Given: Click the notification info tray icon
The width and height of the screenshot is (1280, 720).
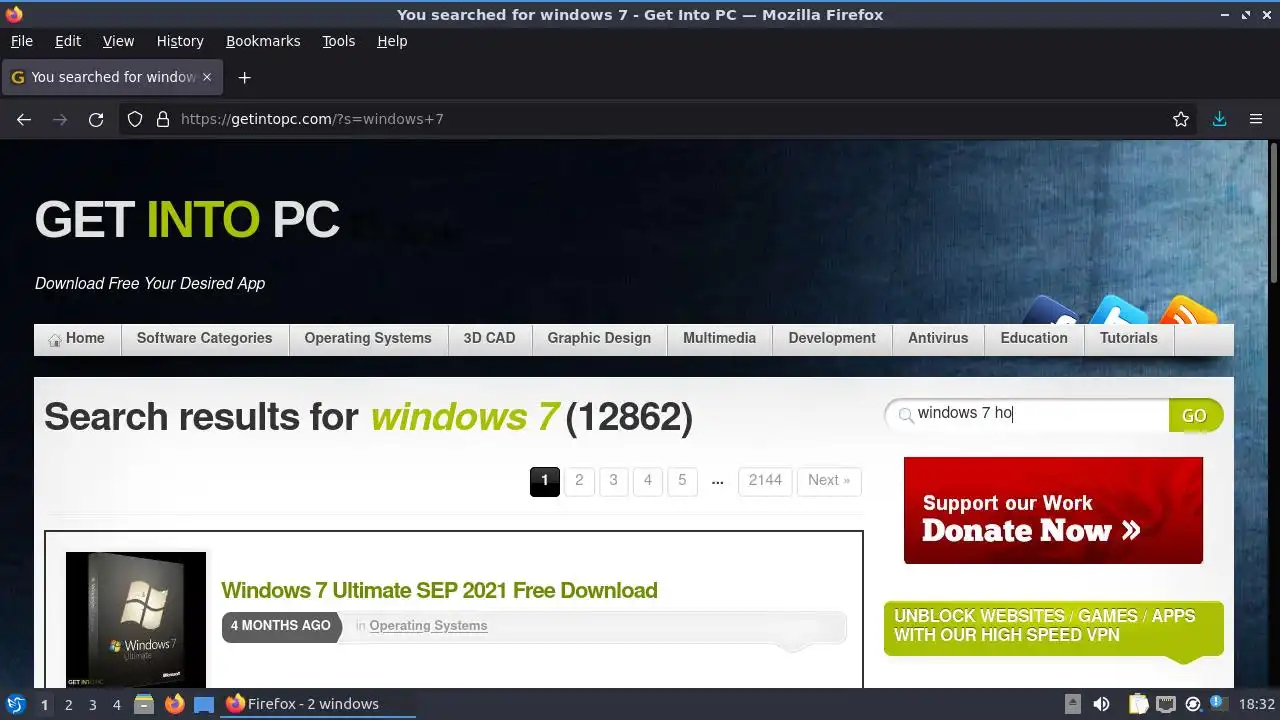Looking at the screenshot, I should pos(1219,704).
